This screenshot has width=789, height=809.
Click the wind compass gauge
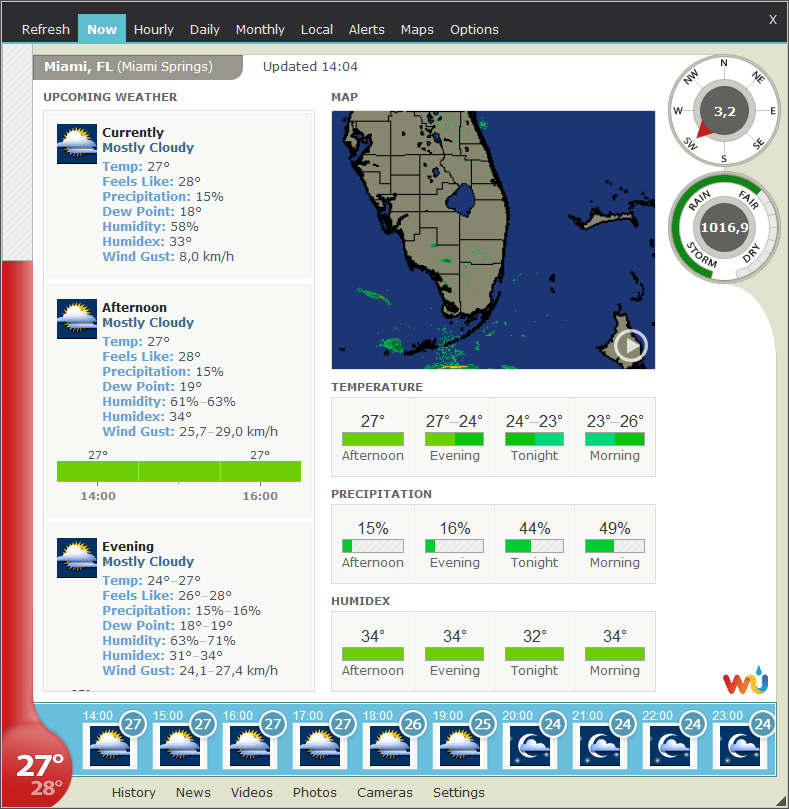point(725,111)
